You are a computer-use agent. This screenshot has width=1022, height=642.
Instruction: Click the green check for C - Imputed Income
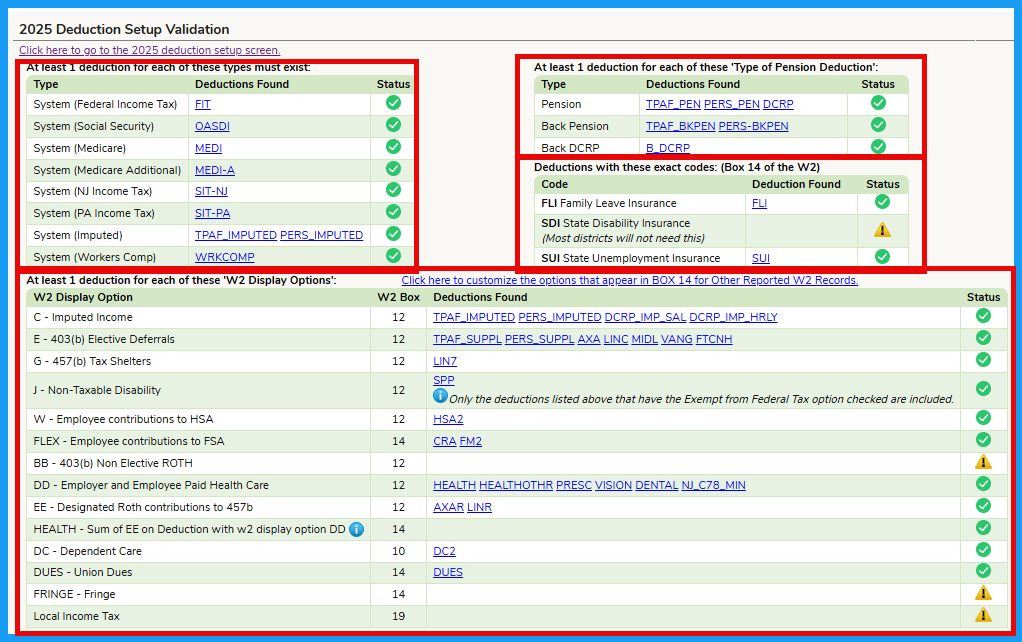point(984,315)
